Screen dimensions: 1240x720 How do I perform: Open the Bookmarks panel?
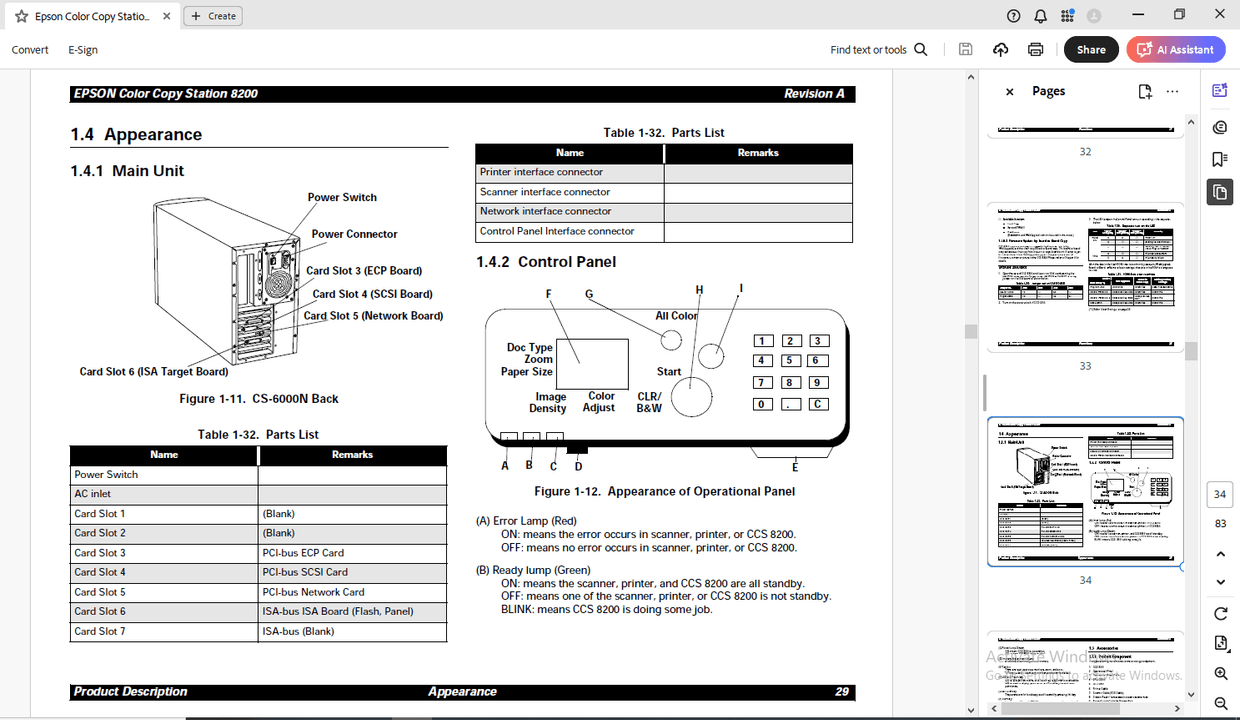1219,158
